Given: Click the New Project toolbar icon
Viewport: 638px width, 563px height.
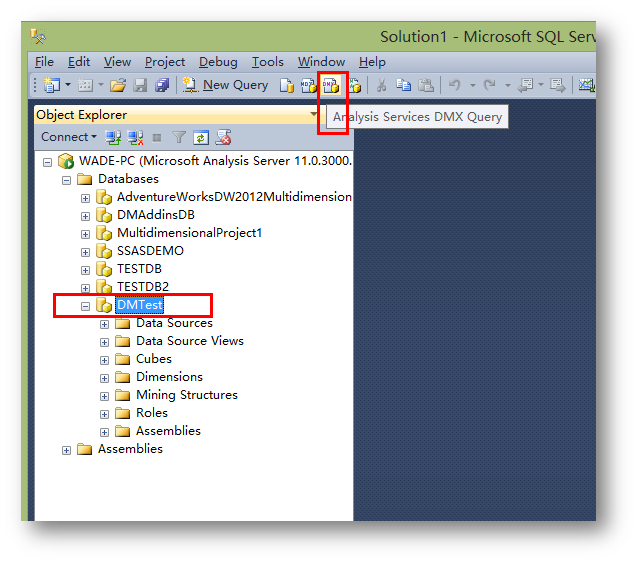Looking at the screenshot, I should tap(52, 85).
